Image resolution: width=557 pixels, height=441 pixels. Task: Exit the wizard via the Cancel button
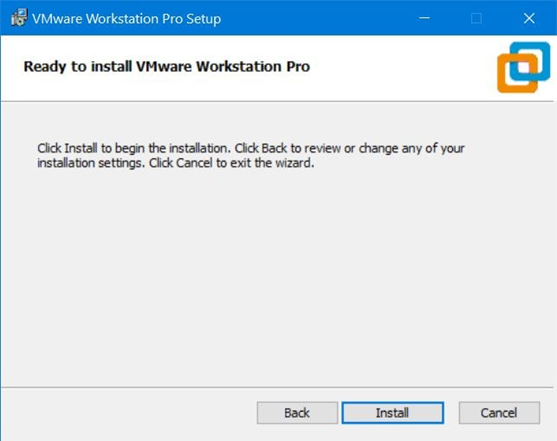(x=499, y=413)
